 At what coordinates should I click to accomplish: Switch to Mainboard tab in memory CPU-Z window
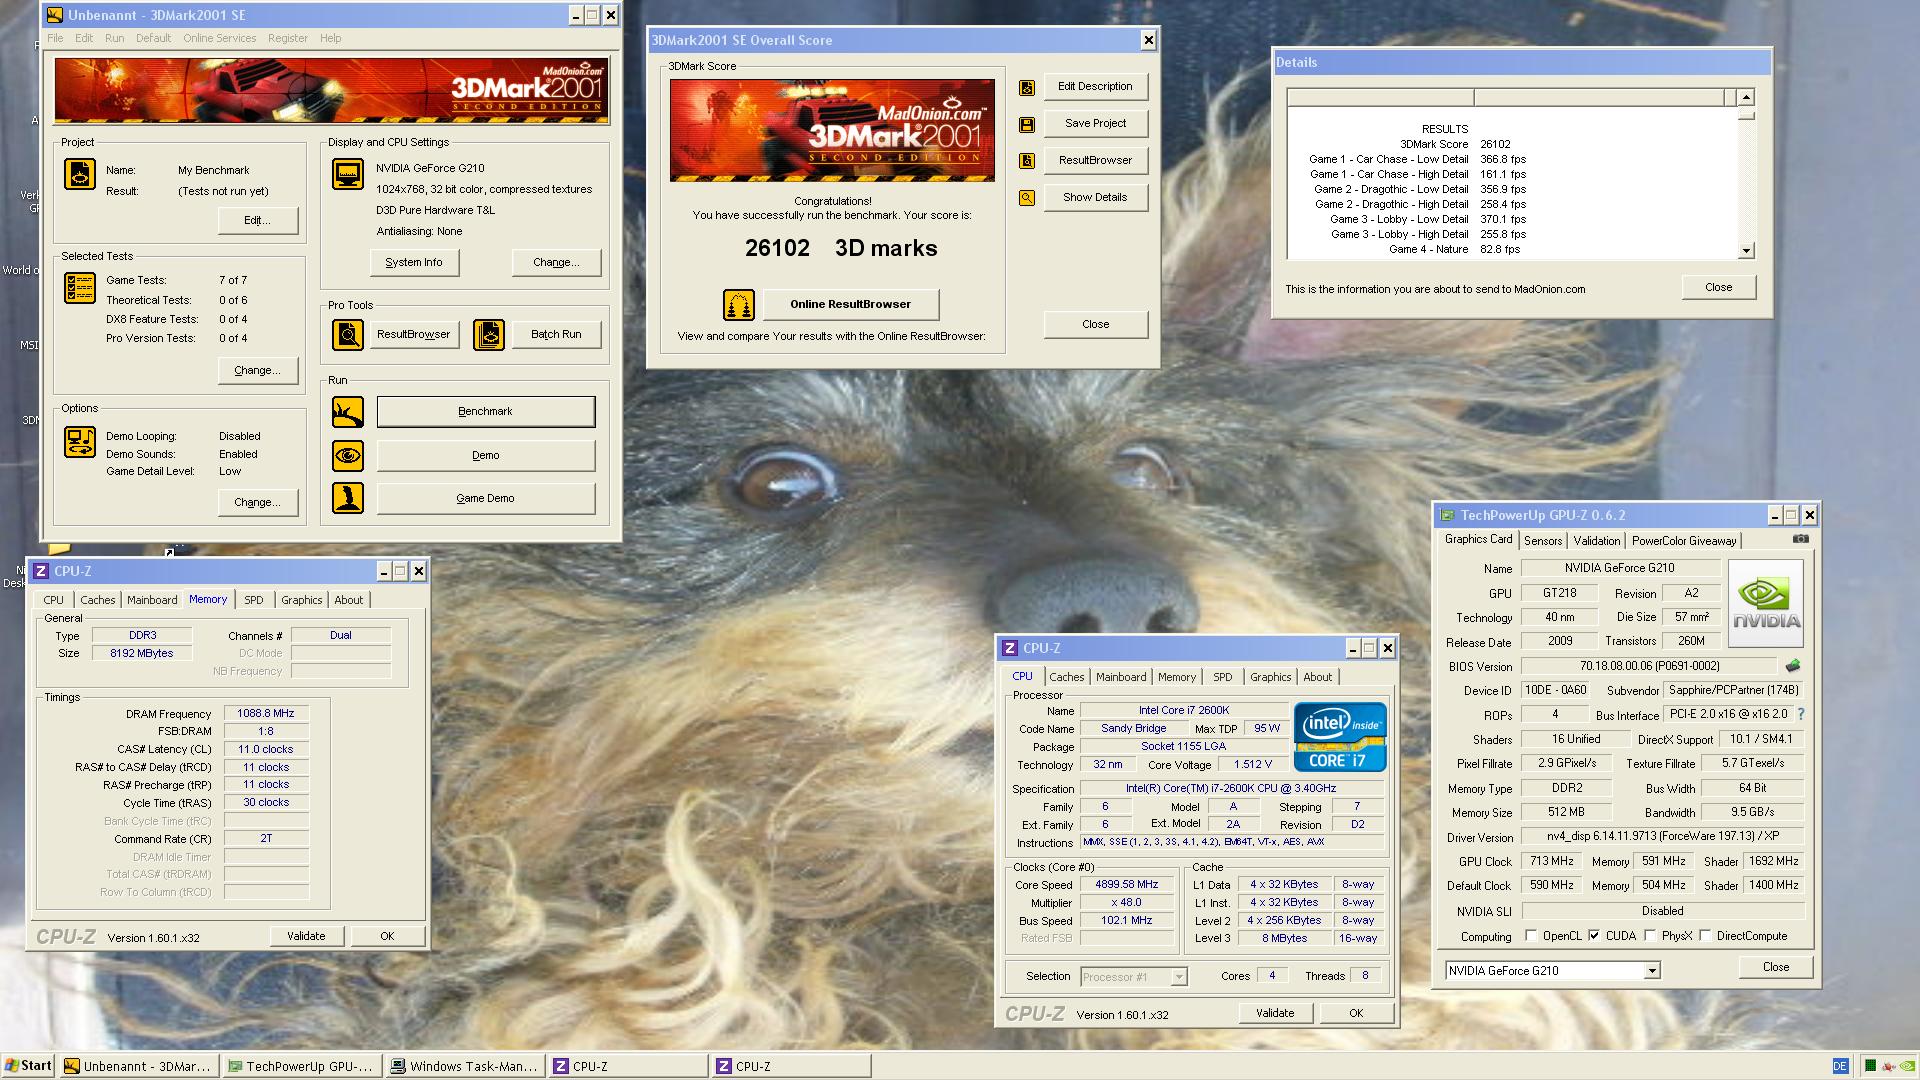[152, 600]
